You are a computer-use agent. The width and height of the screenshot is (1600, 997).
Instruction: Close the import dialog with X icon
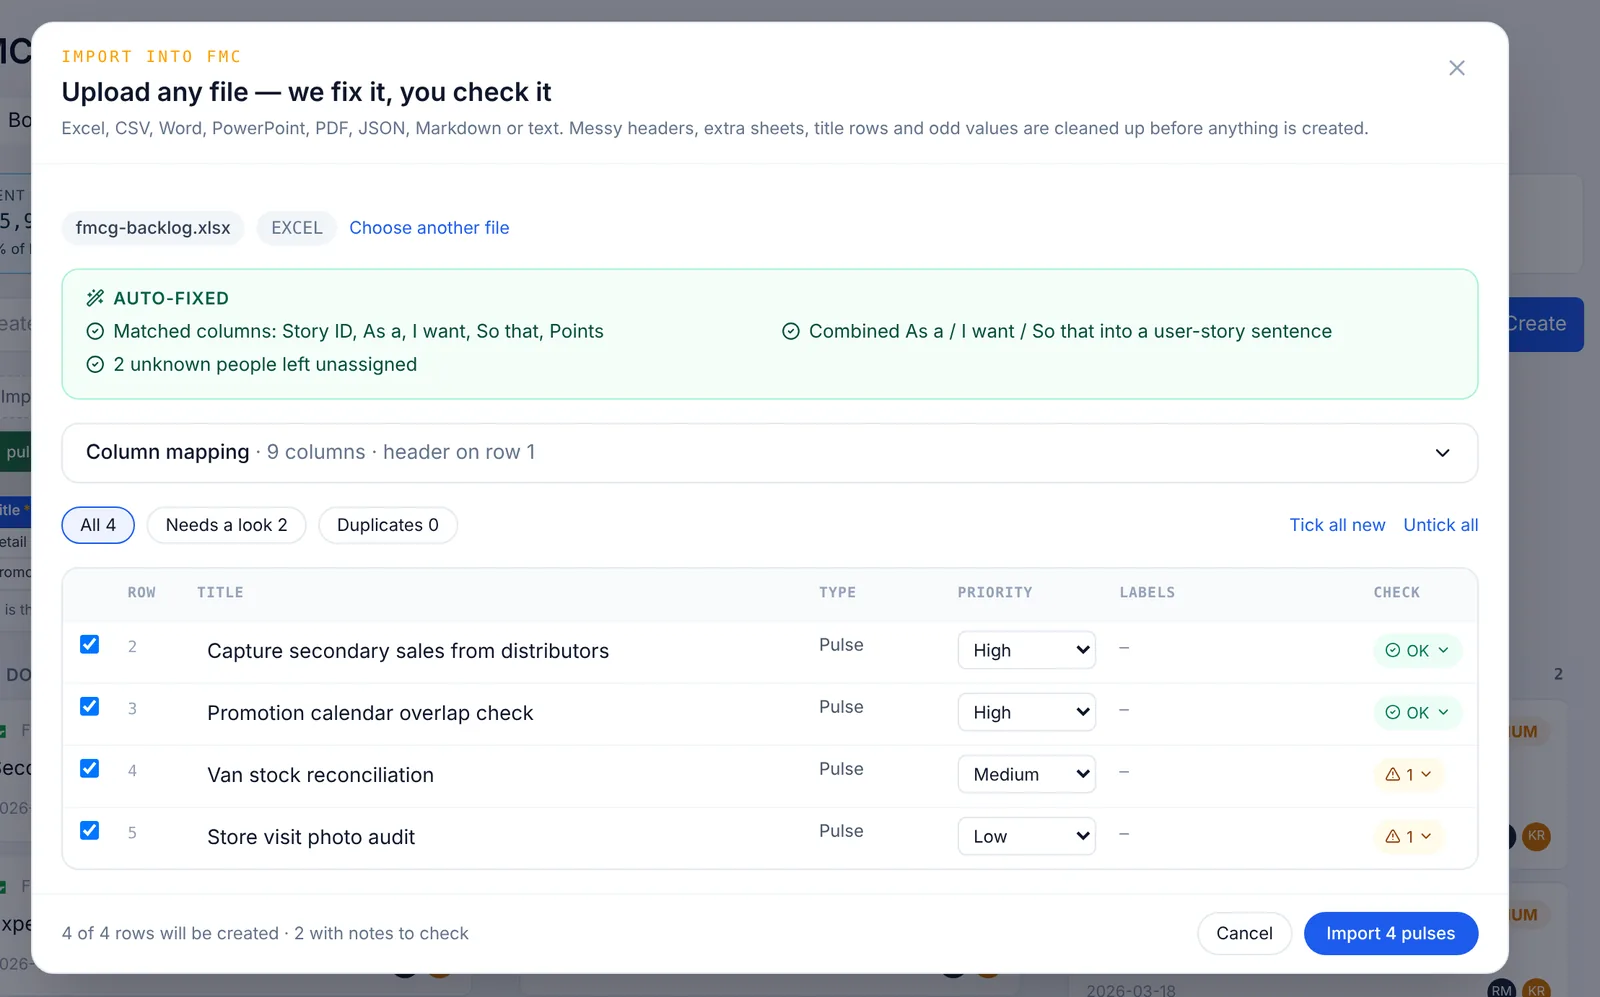(x=1457, y=68)
